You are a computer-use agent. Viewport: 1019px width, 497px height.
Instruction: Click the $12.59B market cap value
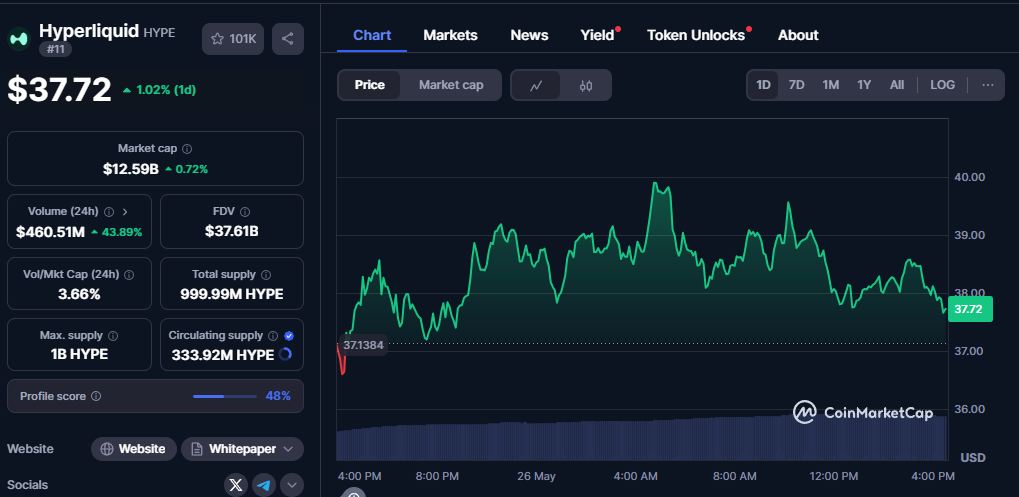(x=131, y=169)
